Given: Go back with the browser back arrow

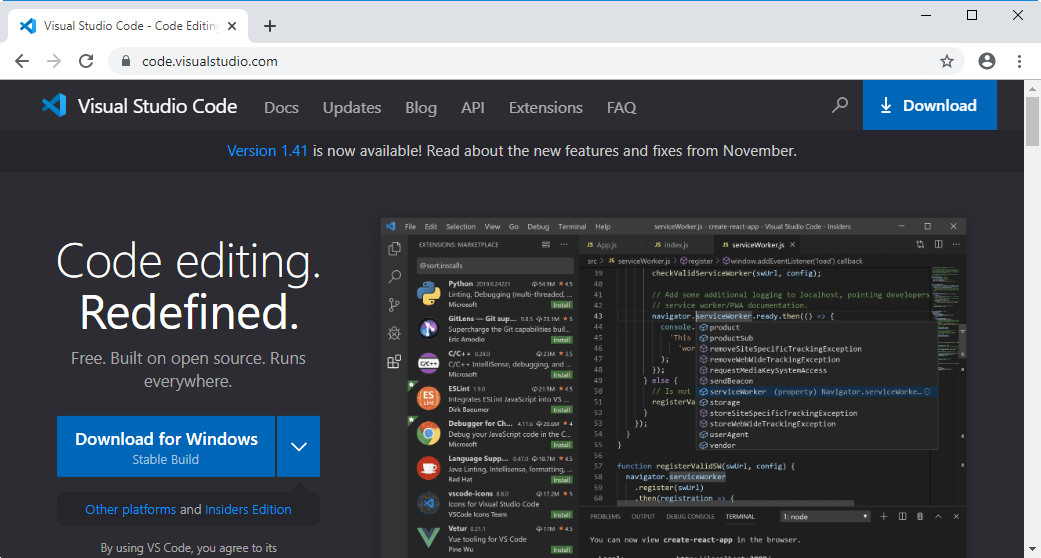Looking at the screenshot, I should coord(22,61).
